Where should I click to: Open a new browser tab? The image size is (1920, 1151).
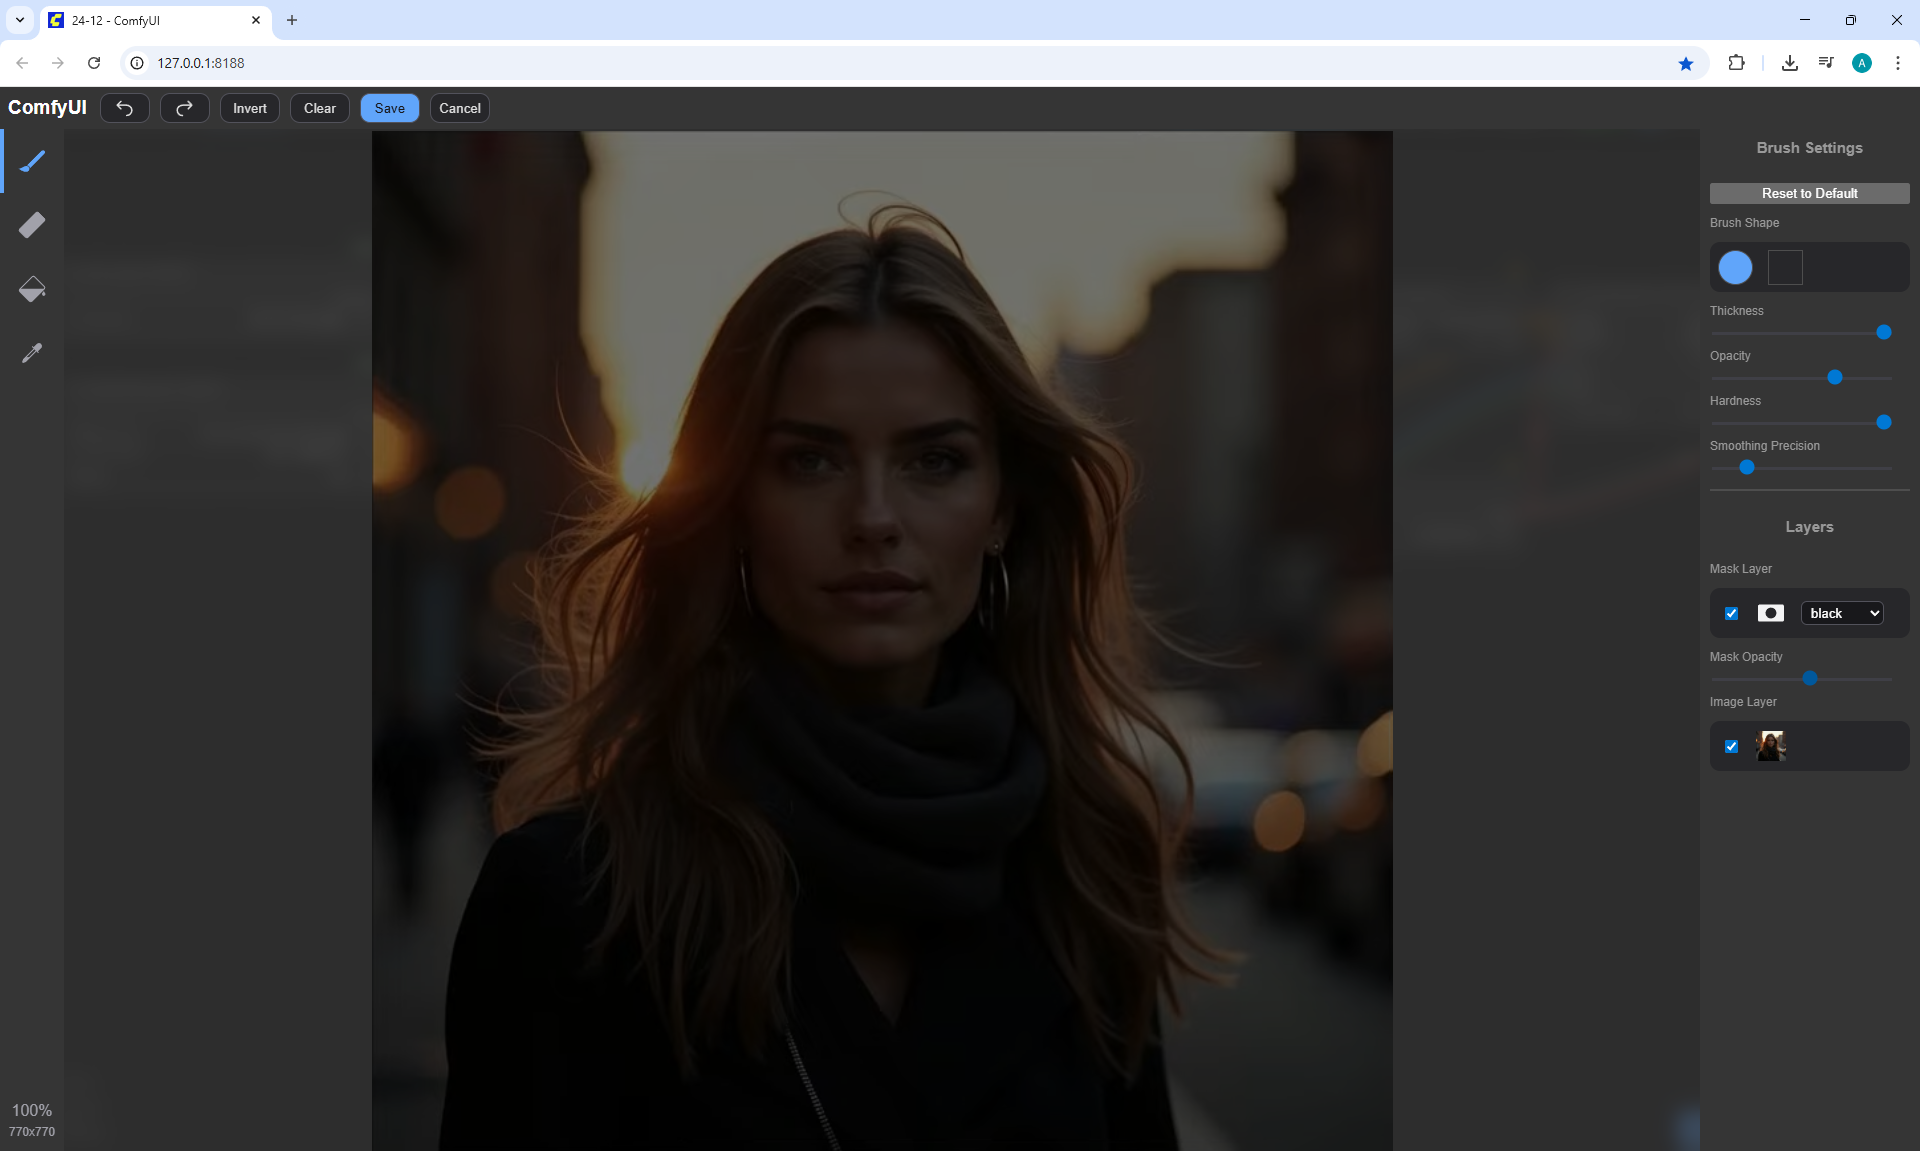[292, 20]
